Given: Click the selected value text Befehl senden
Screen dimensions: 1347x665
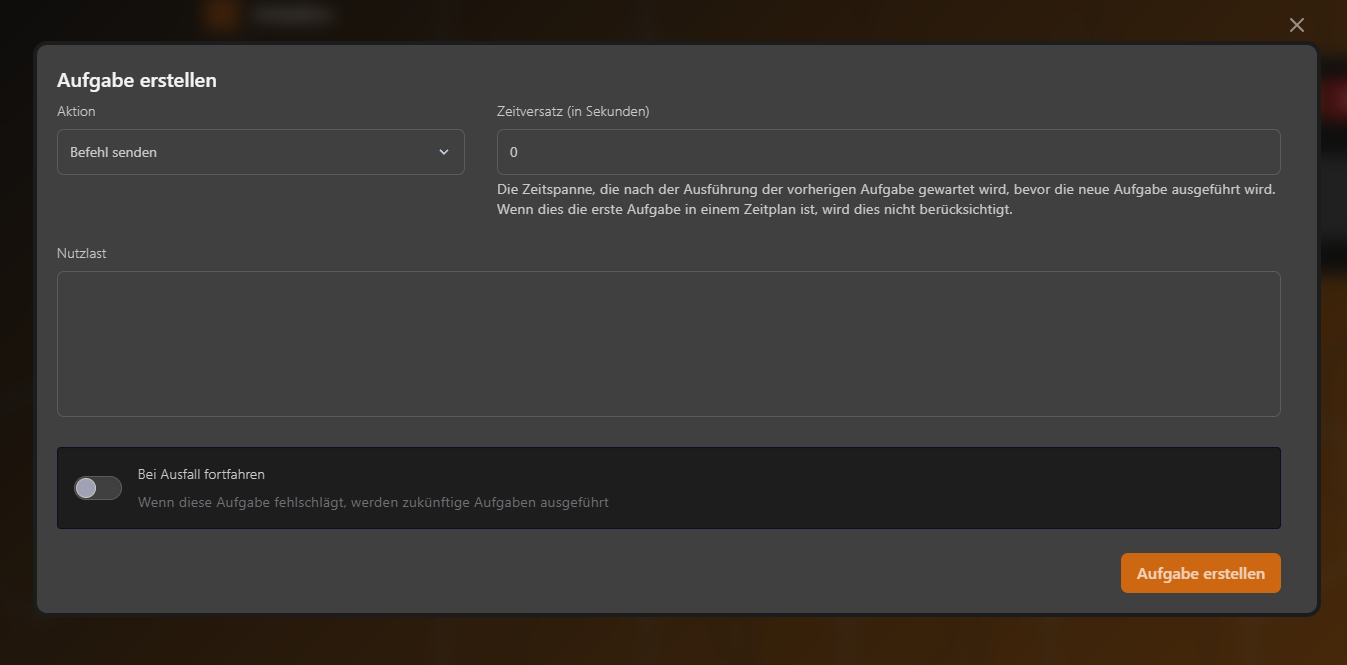Looking at the screenshot, I should pyautogui.click(x=114, y=152).
